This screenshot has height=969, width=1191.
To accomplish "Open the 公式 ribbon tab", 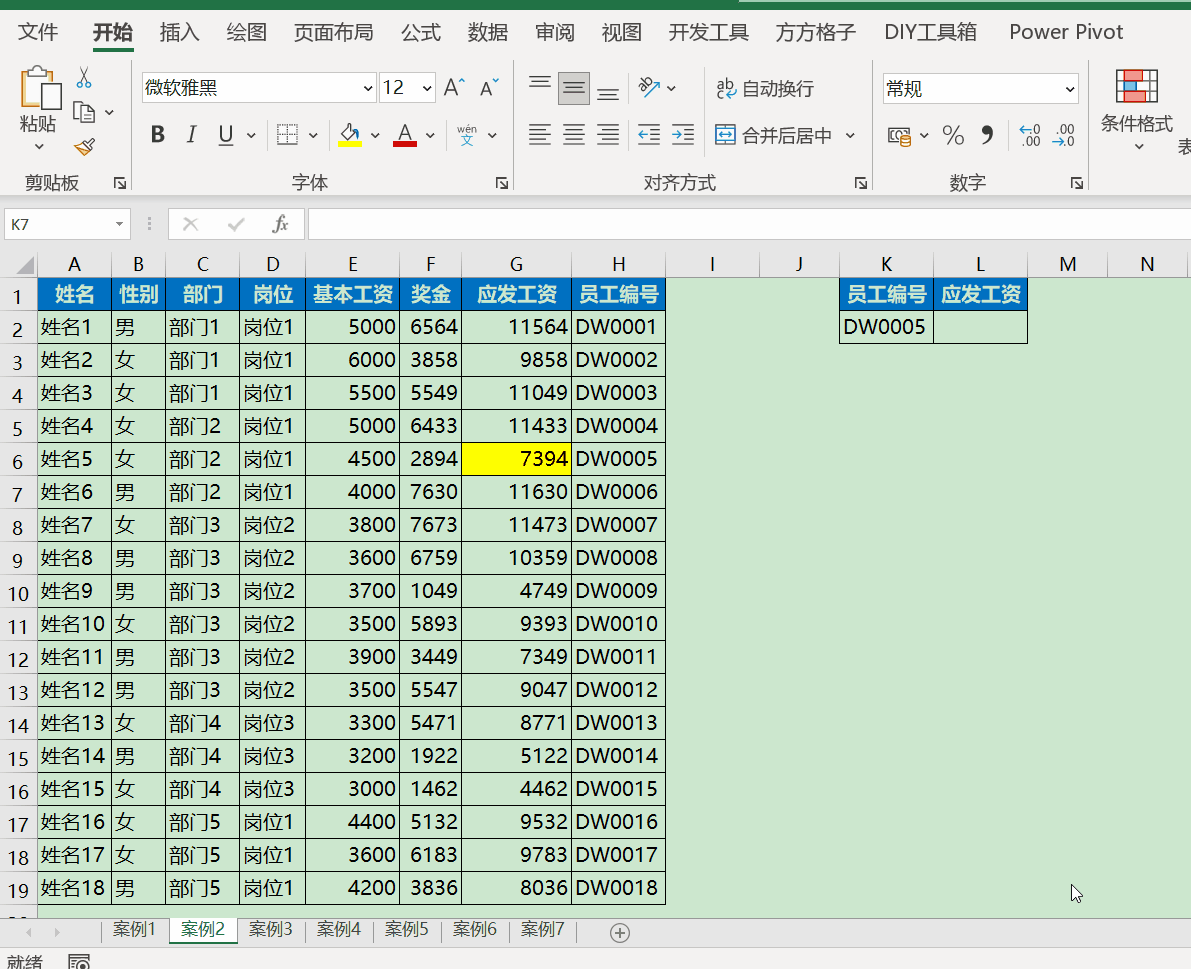I will [421, 32].
